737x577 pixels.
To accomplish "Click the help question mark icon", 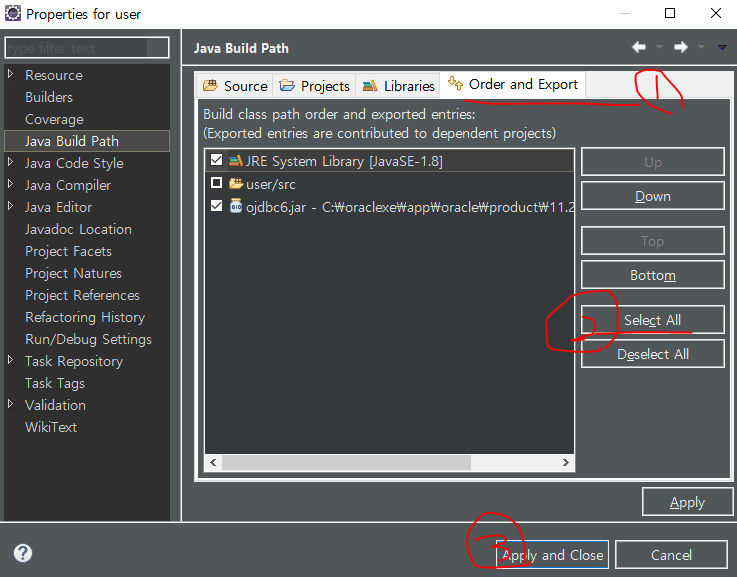I will coord(23,553).
